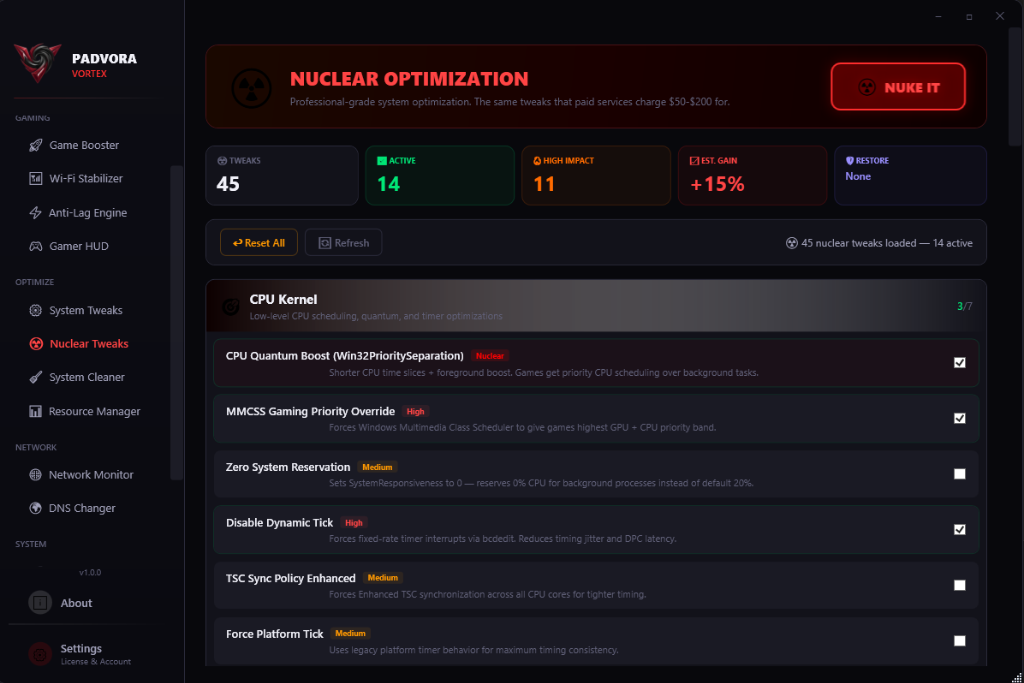Screen dimensions: 1024x683
Task: Click the Anti-Lag Engine lightning icon
Action: [35, 212]
